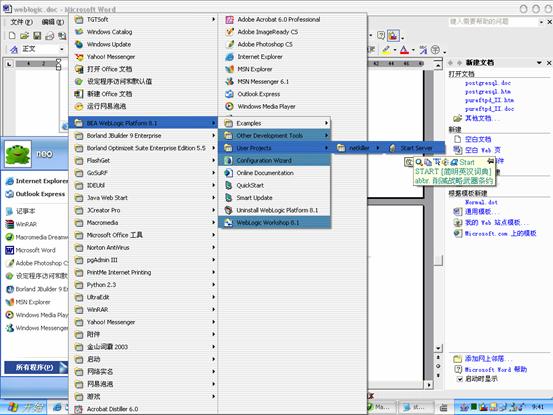This screenshot has width=553, height=415.
Task: Click the font color icon in the toolbar
Action: [x=404, y=50]
